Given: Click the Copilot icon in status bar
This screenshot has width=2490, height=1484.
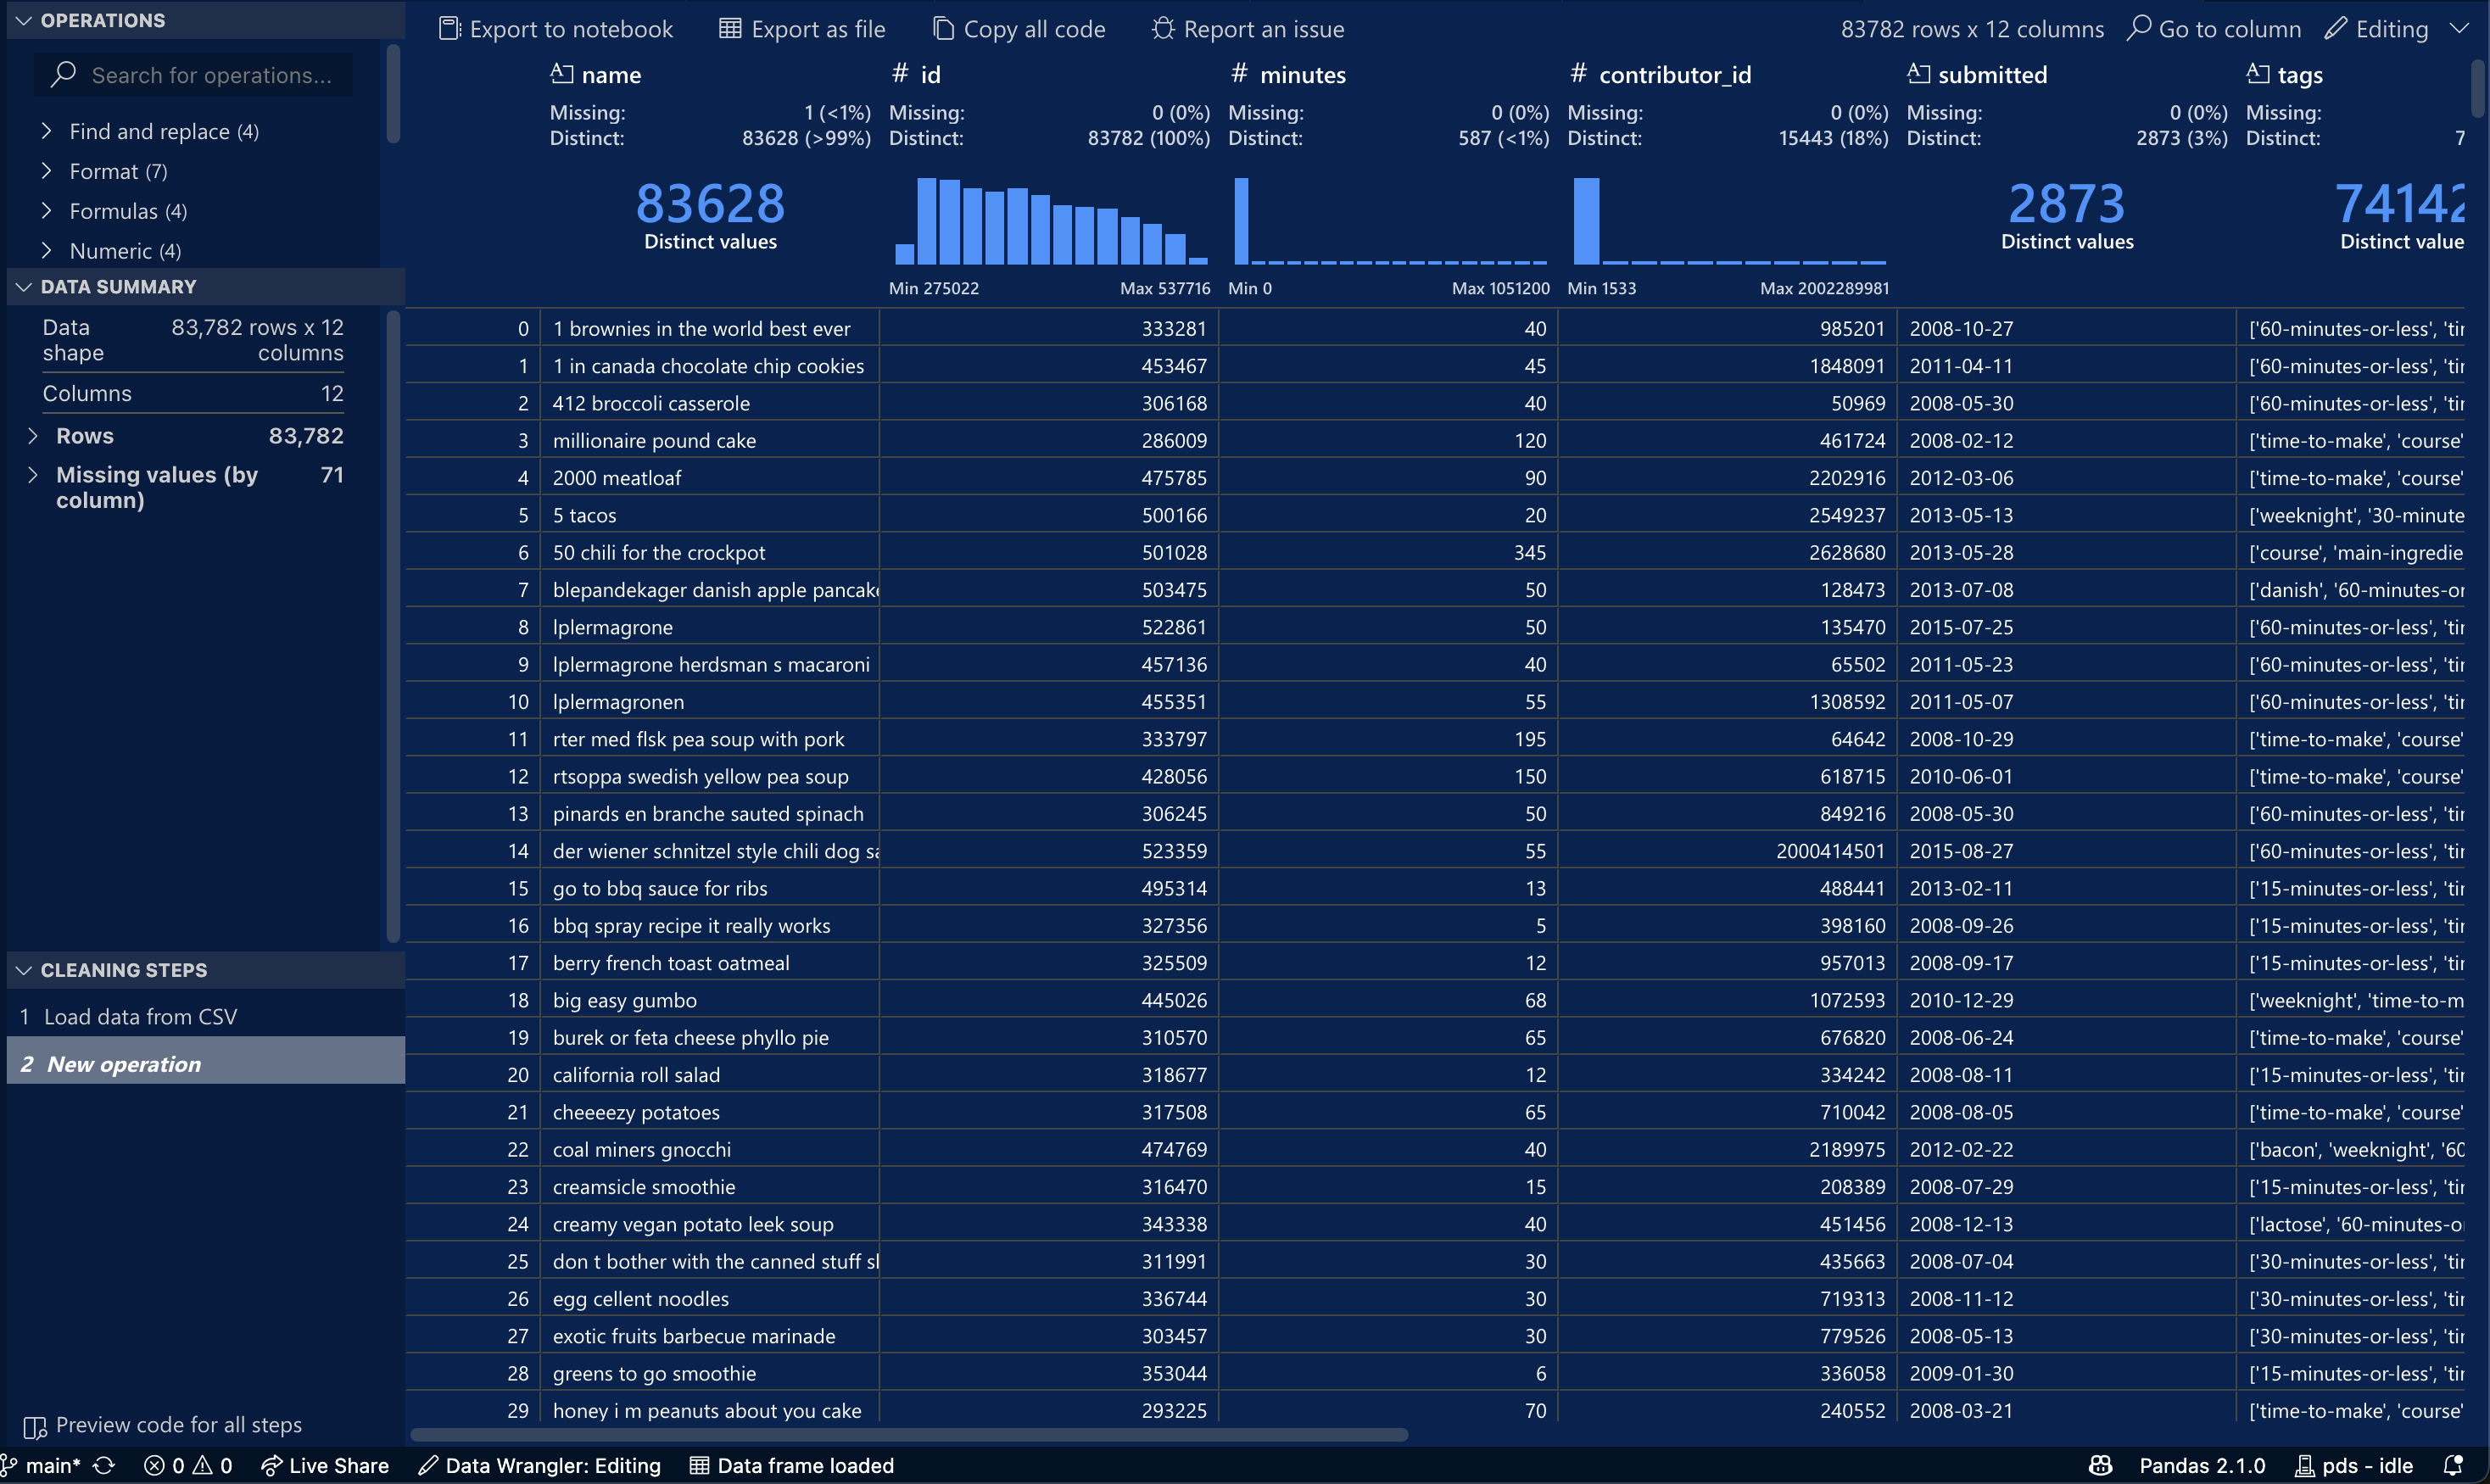Looking at the screenshot, I should pos(2100,1466).
